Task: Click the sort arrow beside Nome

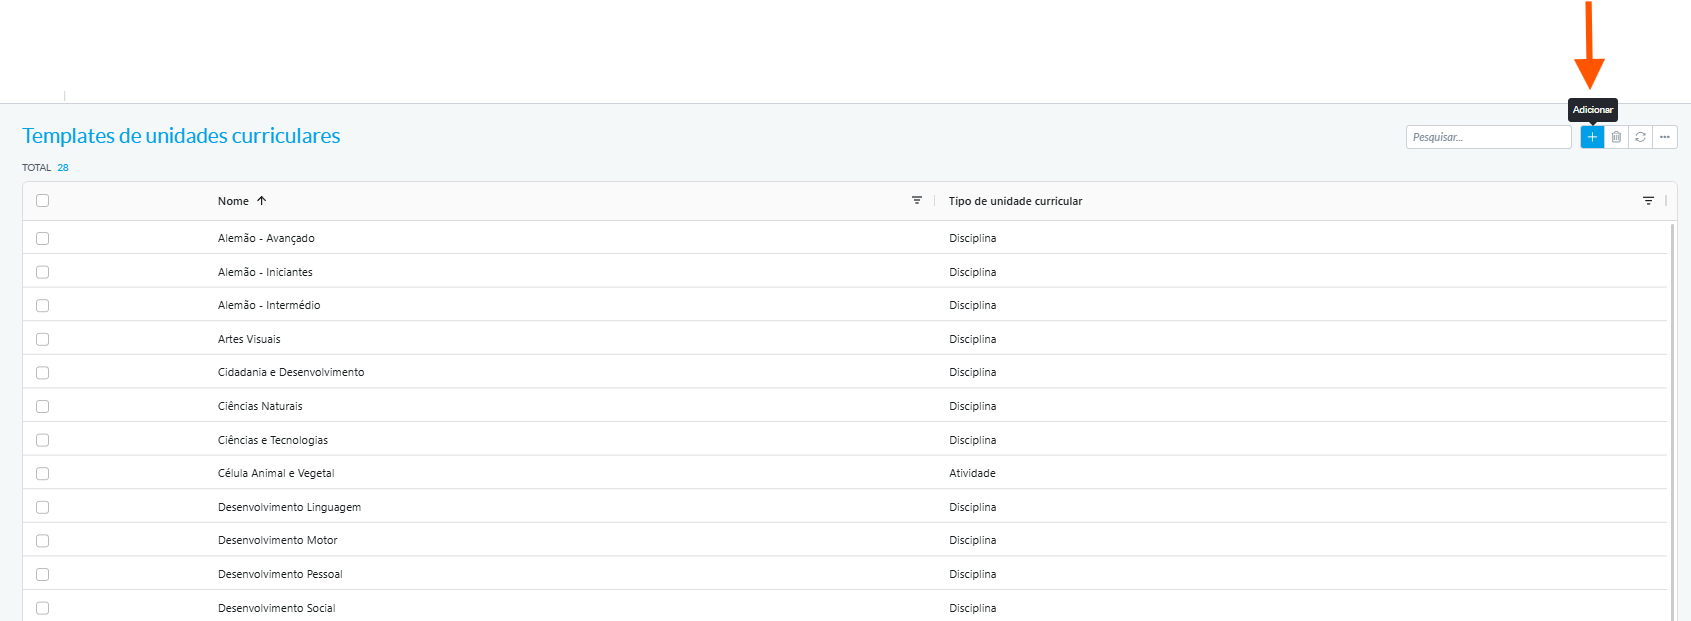Action: (x=262, y=201)
